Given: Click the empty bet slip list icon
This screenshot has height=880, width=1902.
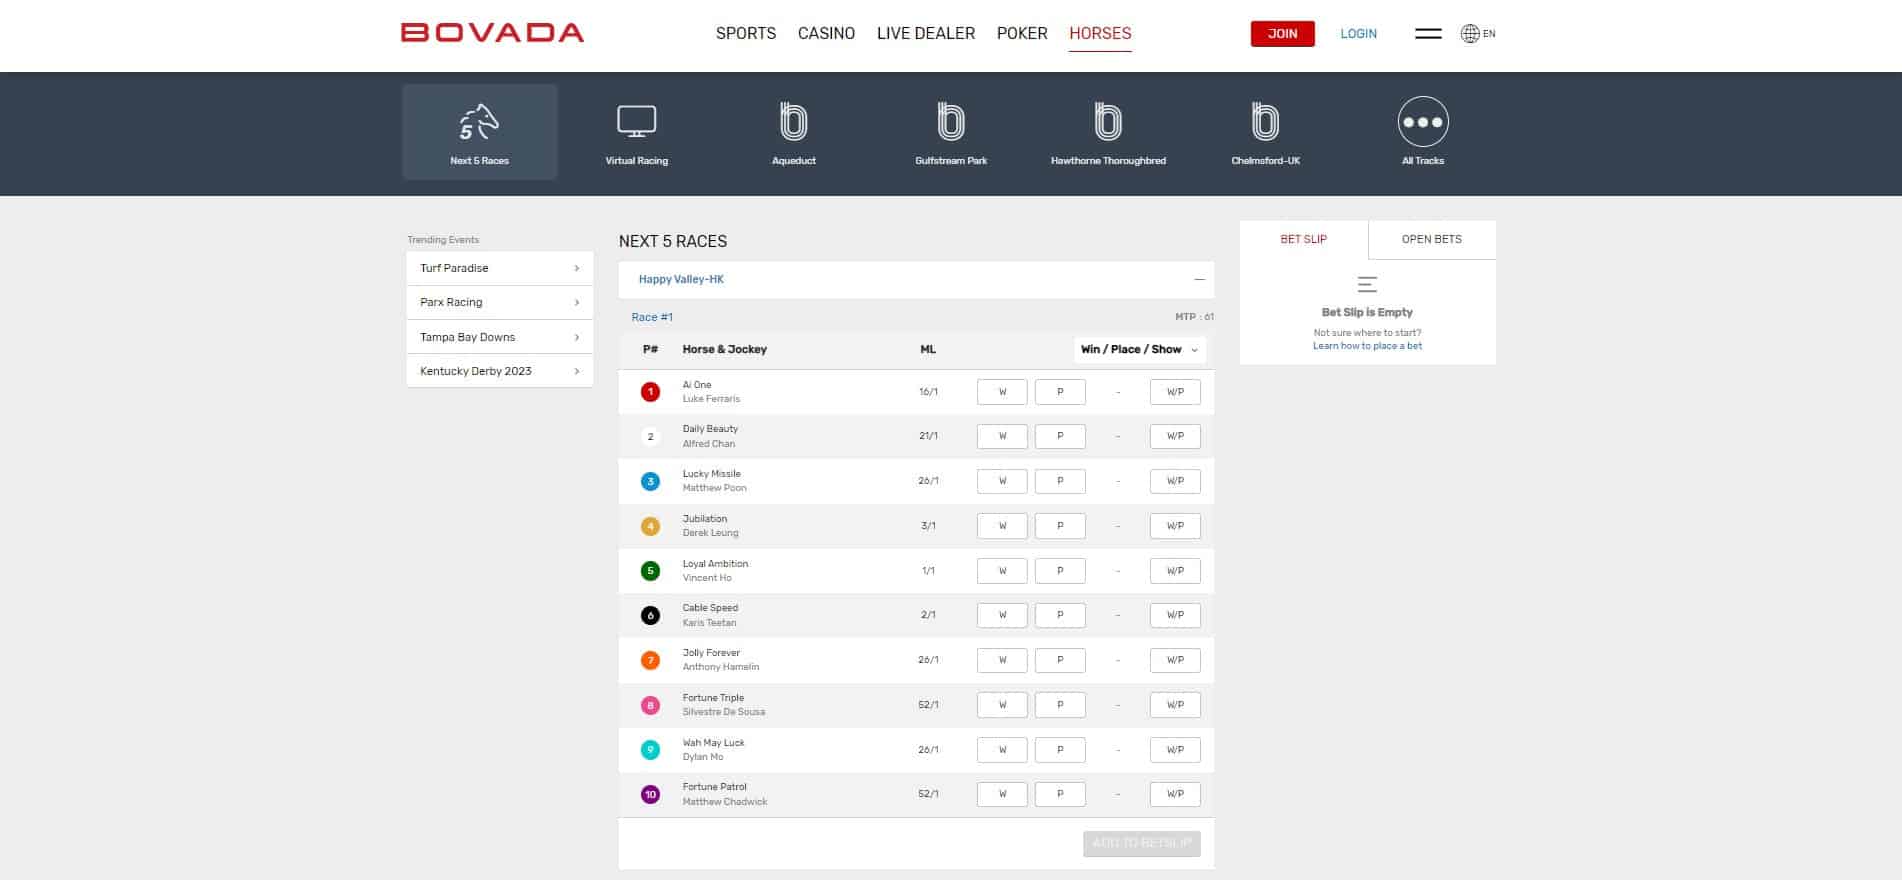Looking at the screenshot, I should (x=1367, y=284).
